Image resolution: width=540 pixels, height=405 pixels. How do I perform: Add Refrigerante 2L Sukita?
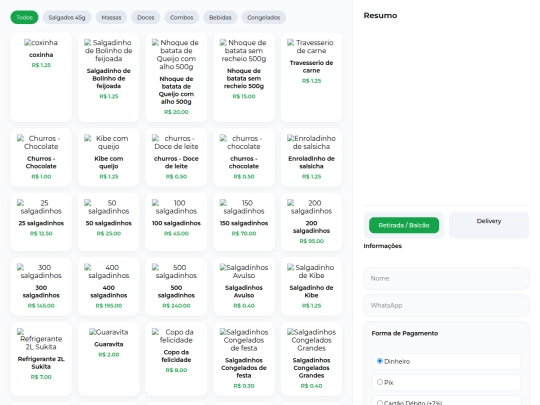[x=41, y=359]
